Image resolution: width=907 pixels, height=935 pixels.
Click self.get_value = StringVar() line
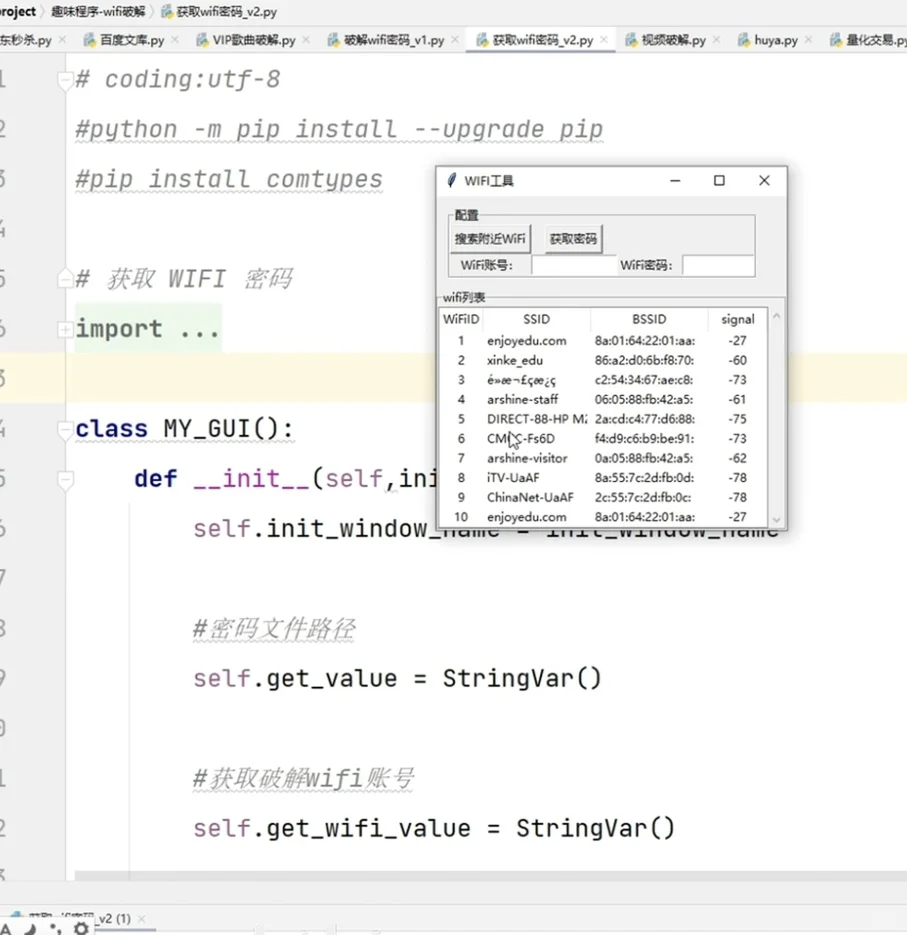click(397, 679)
